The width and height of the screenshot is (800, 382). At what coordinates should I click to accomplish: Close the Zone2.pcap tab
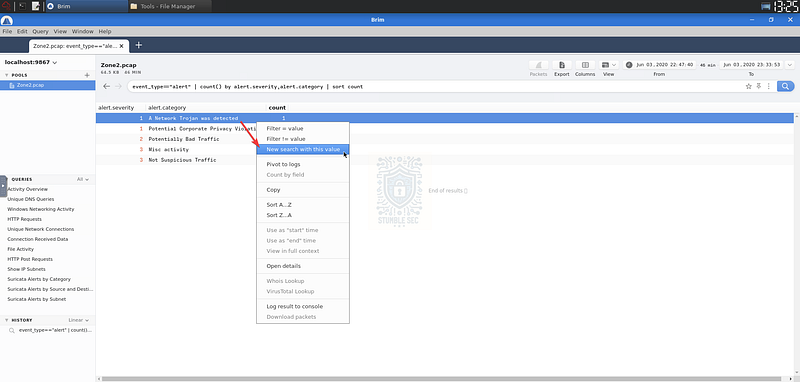tap(121, 45)
